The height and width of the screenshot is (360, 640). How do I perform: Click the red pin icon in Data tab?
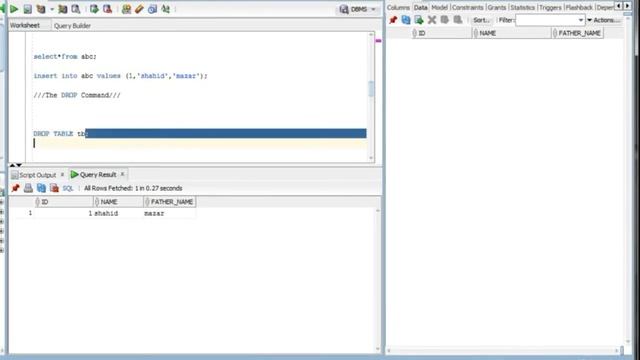tap(393, 20)
